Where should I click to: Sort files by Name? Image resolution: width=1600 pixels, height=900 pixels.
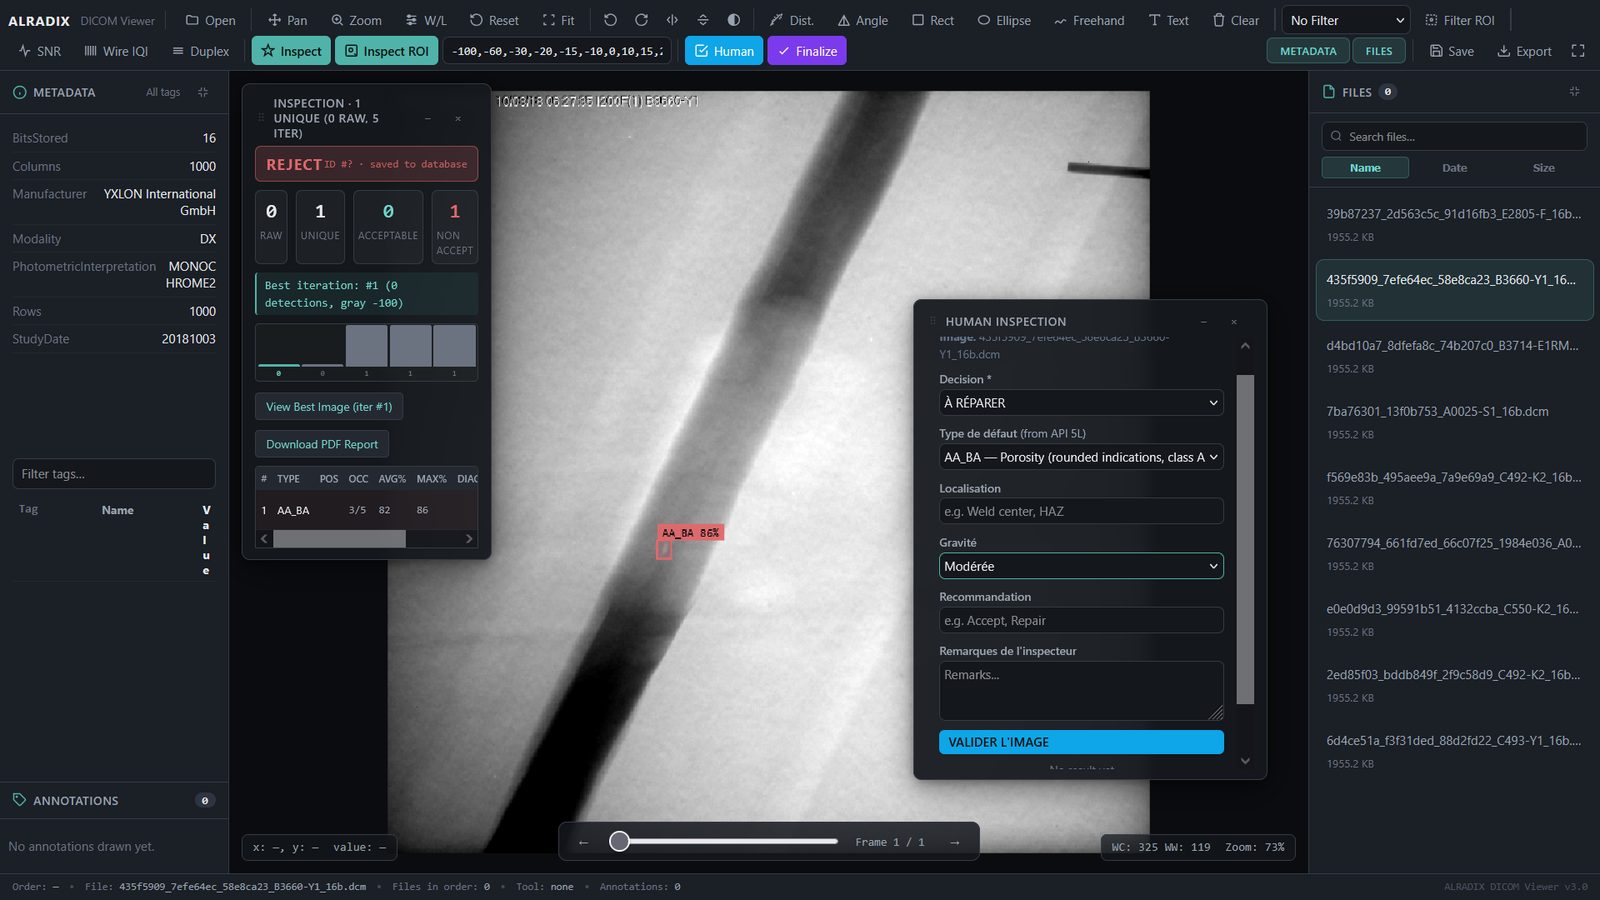[1365, 168]
